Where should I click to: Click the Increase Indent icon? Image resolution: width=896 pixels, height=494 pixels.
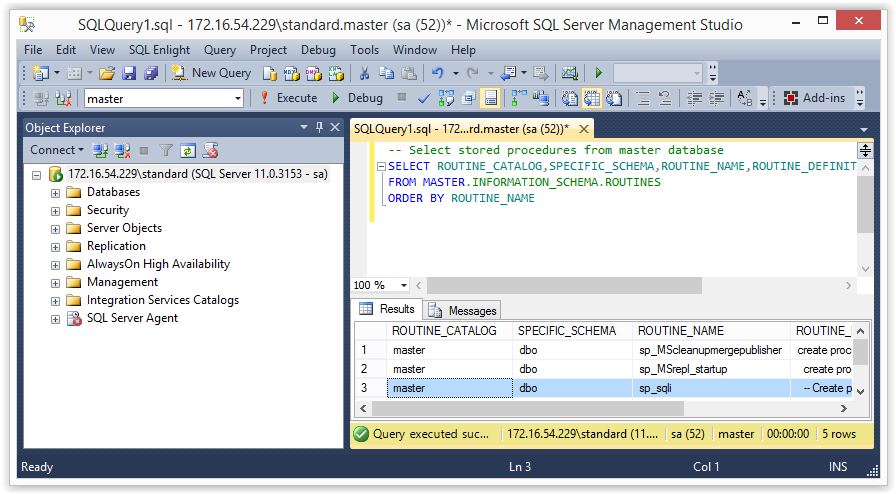point(716,98)
